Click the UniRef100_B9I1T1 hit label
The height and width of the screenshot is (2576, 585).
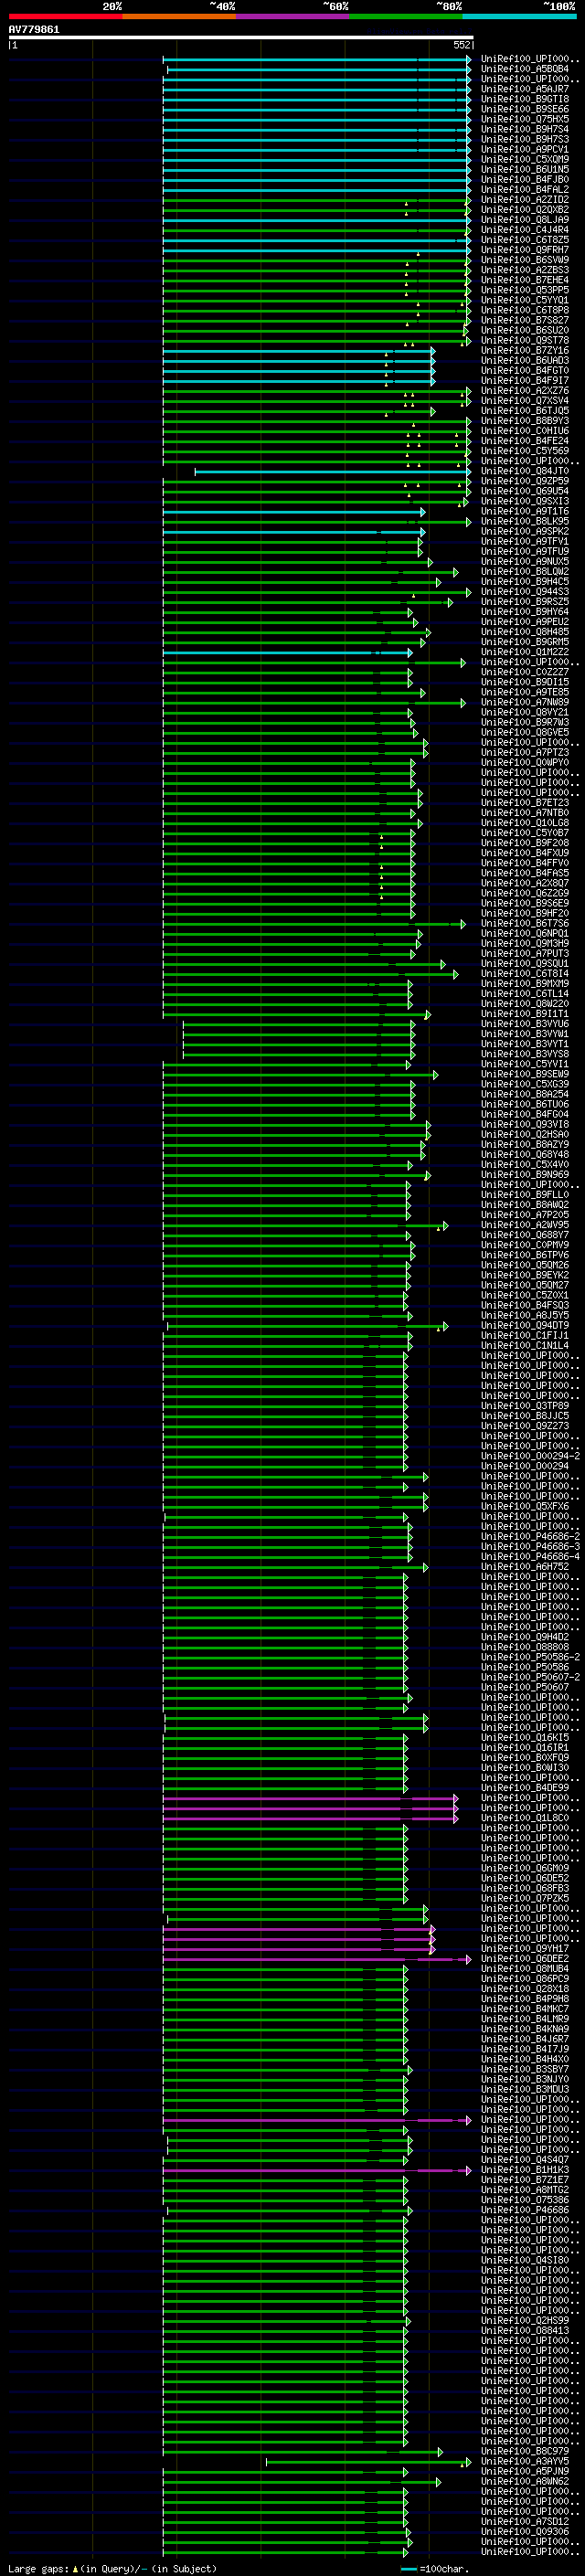pyautogui.click(x=525, y=1014)
